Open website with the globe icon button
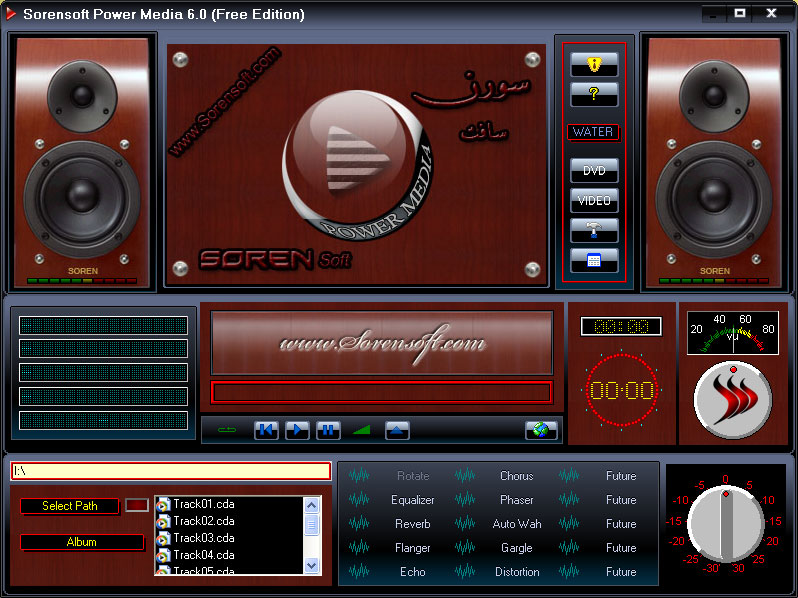The image size is (798, 598). click(x=541, y=430)
